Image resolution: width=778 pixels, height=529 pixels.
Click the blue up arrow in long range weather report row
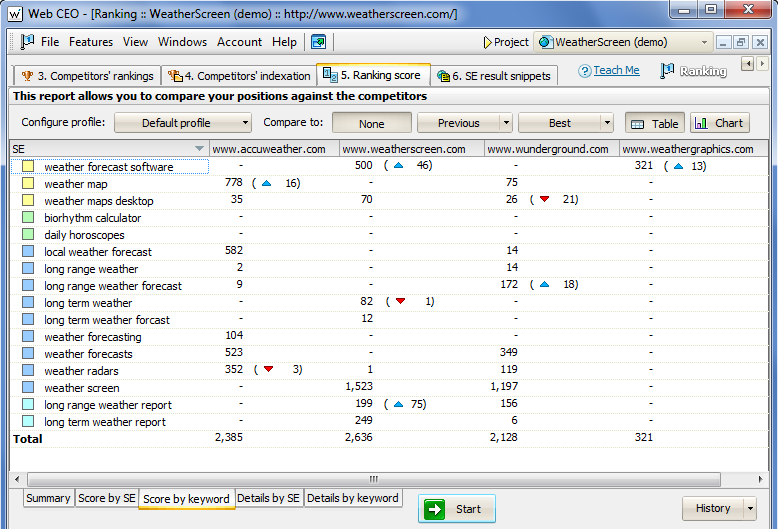(398, 404)
